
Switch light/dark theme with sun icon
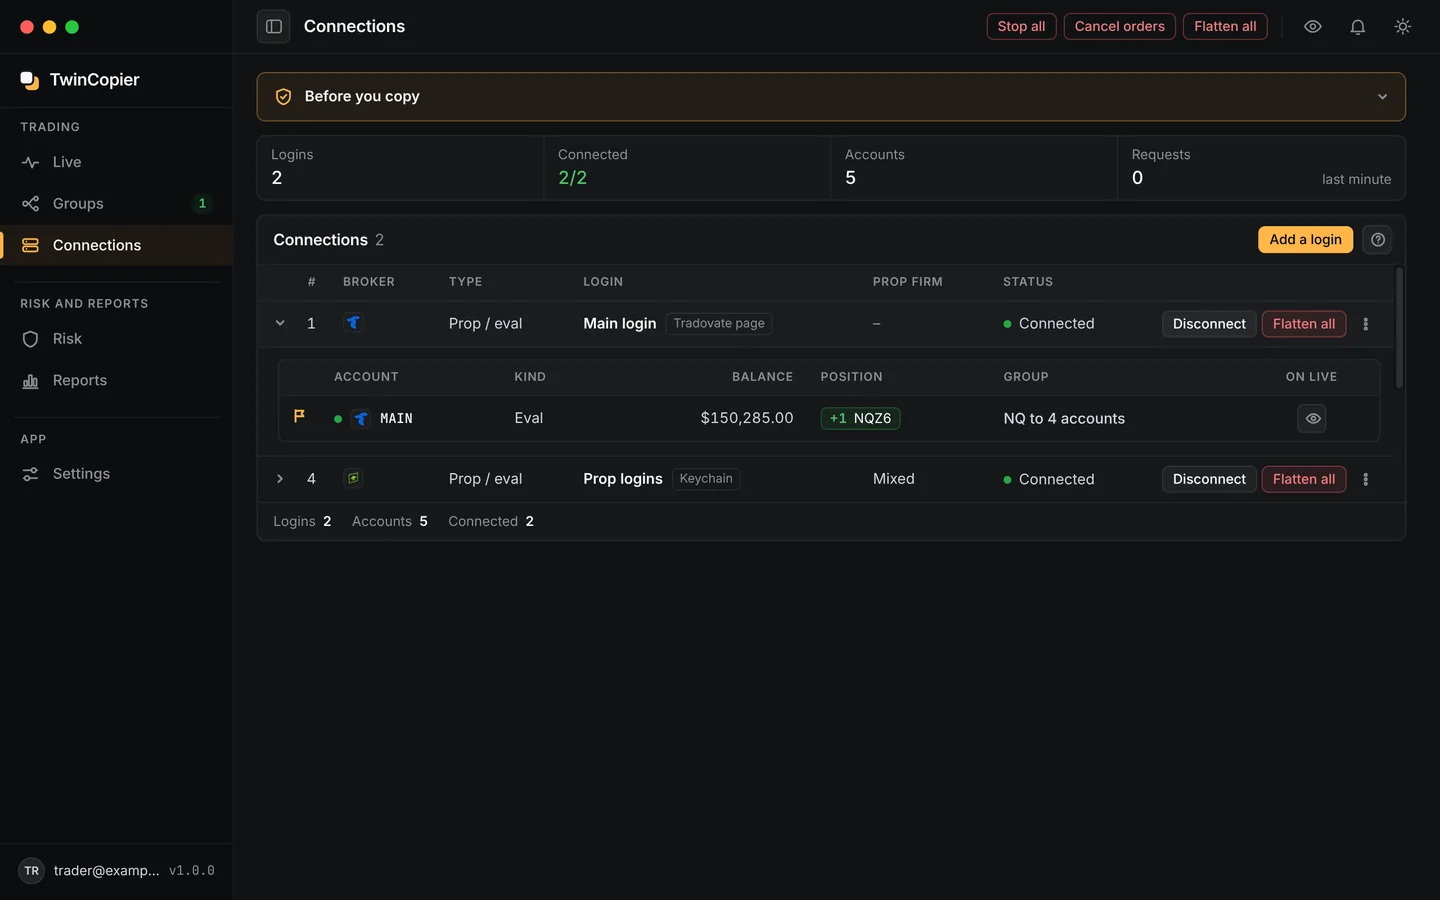click(1402, 27)
